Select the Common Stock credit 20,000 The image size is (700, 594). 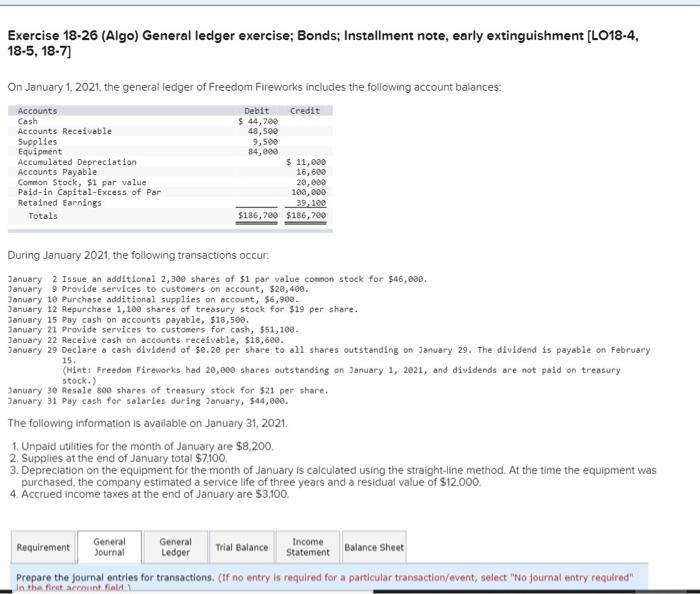[311, 182]
